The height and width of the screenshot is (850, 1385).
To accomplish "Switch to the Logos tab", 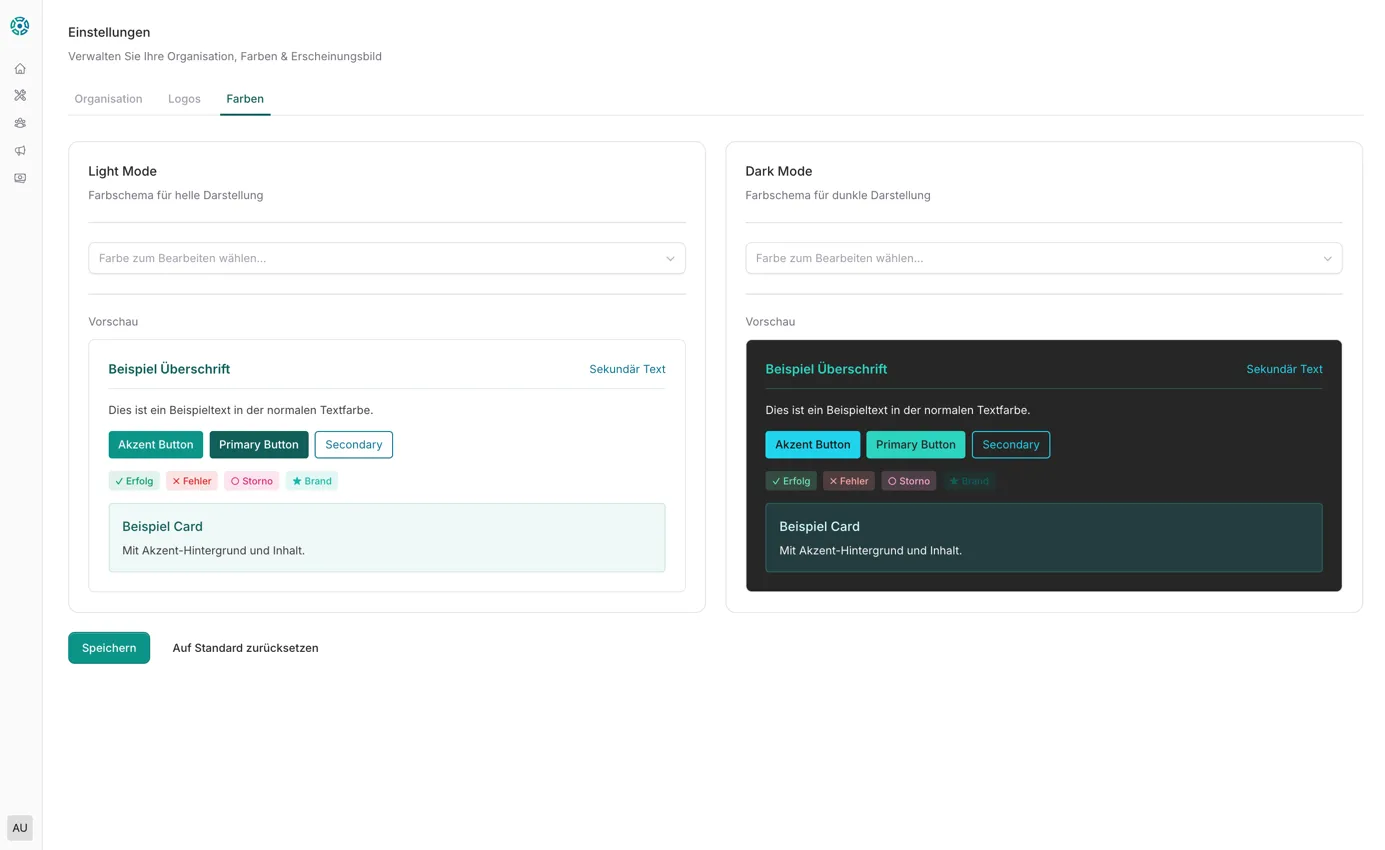I will (184, 99).
